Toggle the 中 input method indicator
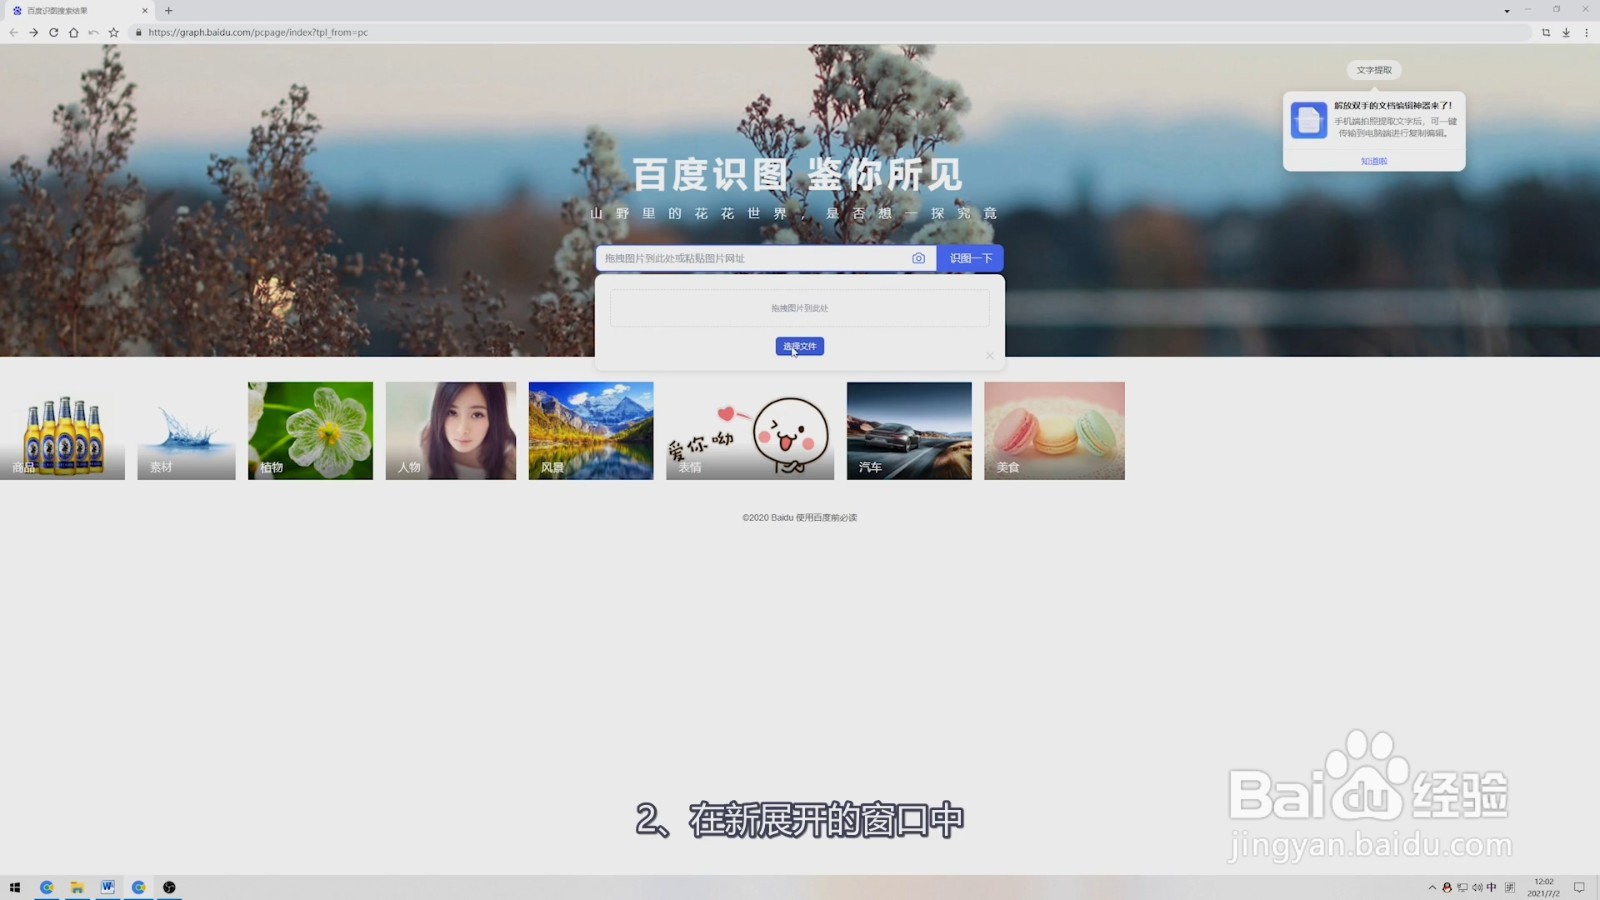This screenshot has width=1600, height=900. [1492, 887]
